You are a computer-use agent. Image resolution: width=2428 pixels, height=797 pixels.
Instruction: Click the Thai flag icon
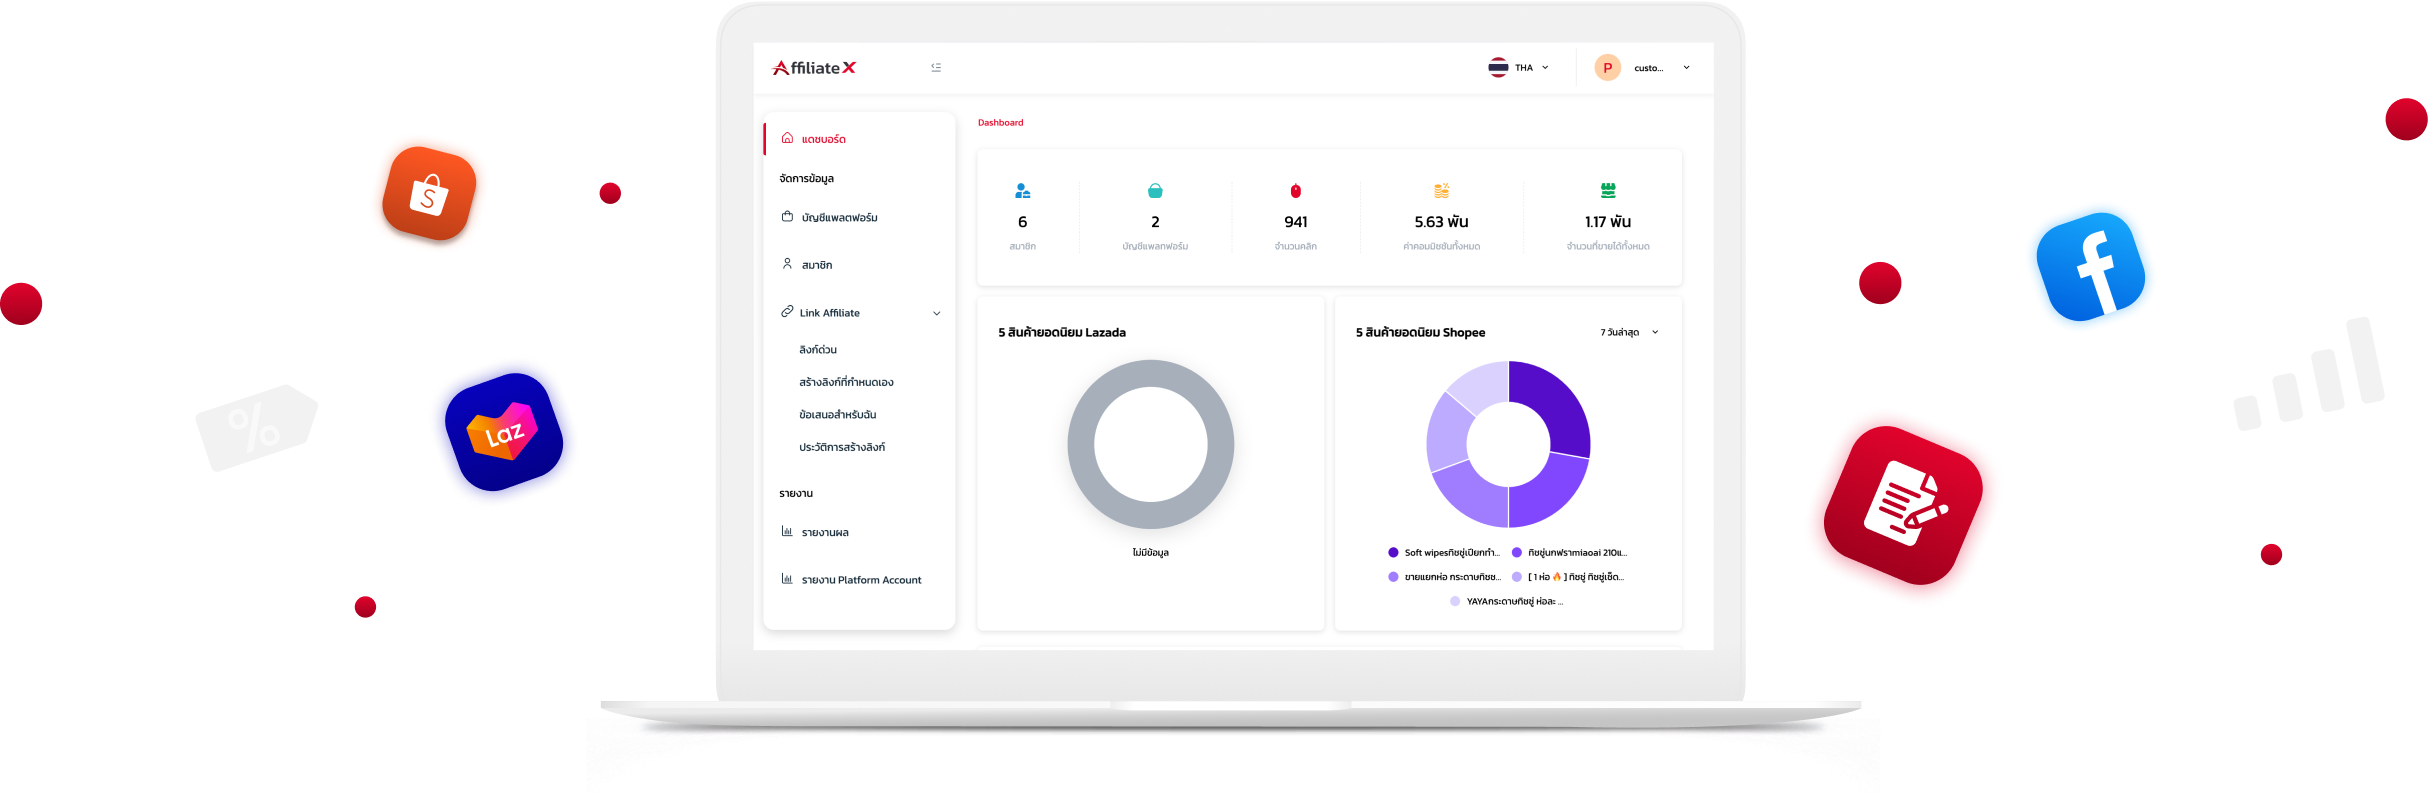pos(1498,67)
